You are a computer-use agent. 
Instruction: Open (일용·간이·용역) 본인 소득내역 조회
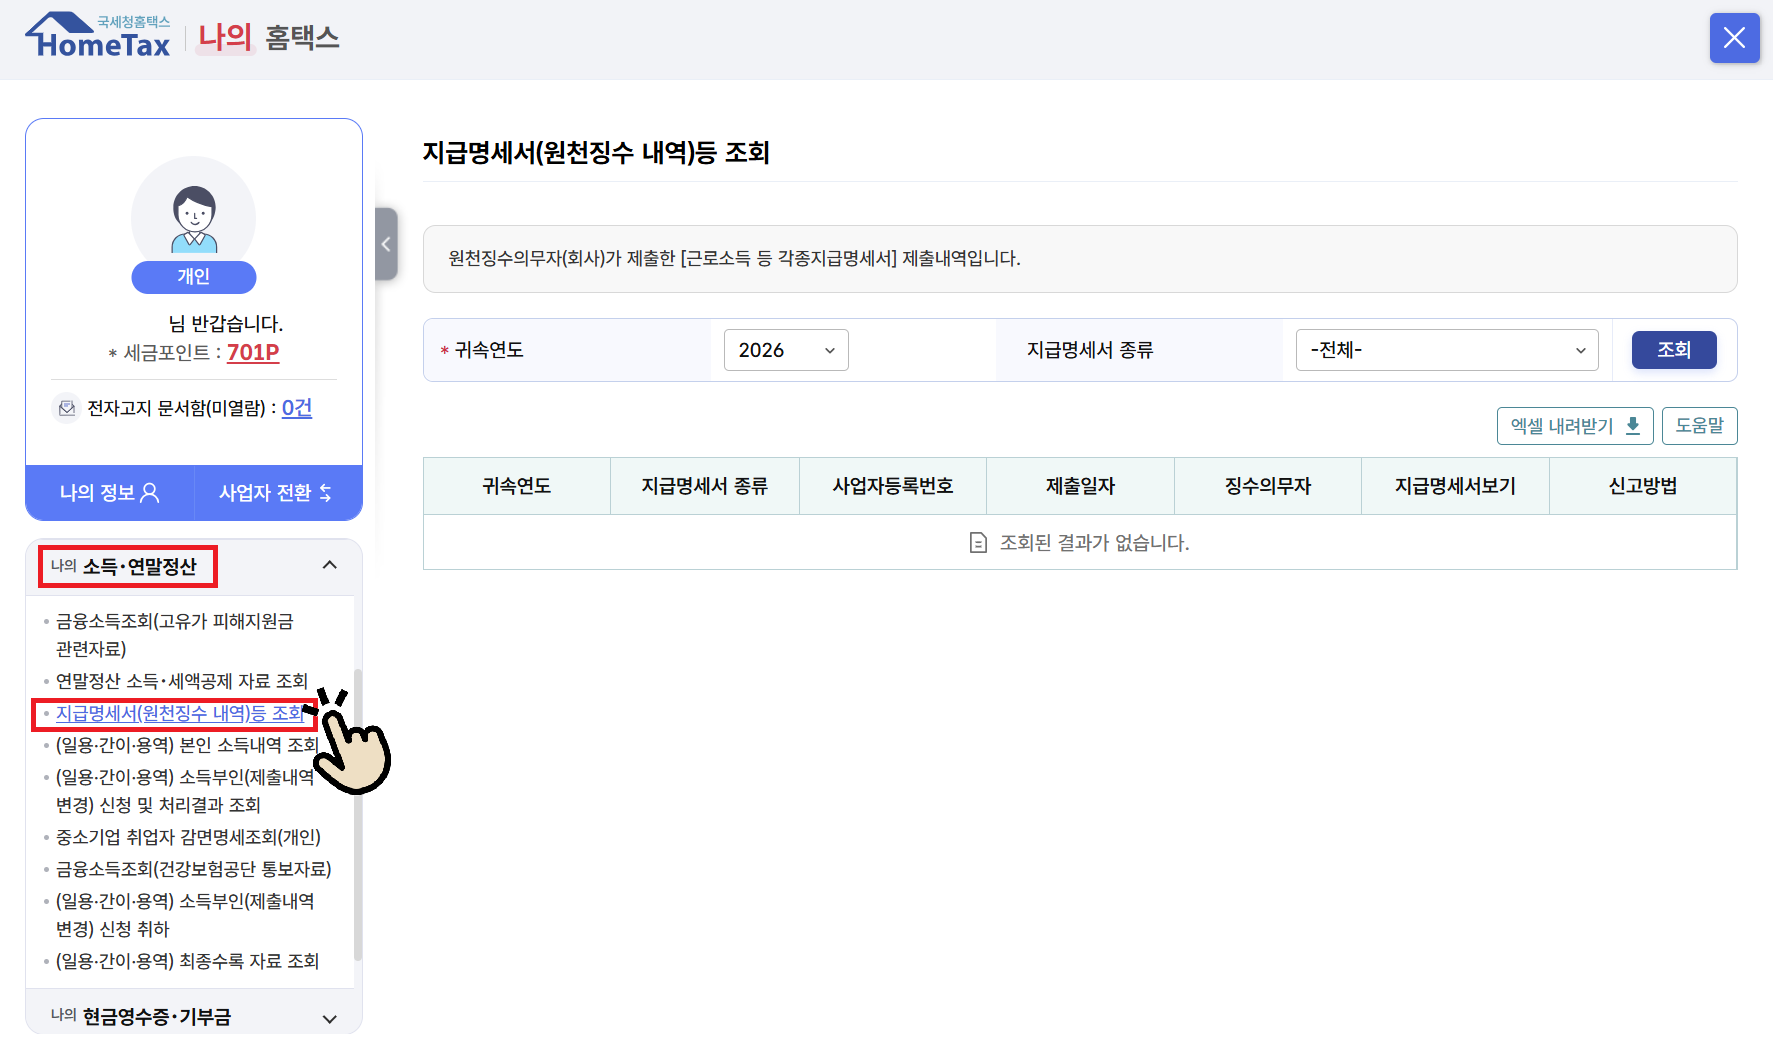(187, 745)
